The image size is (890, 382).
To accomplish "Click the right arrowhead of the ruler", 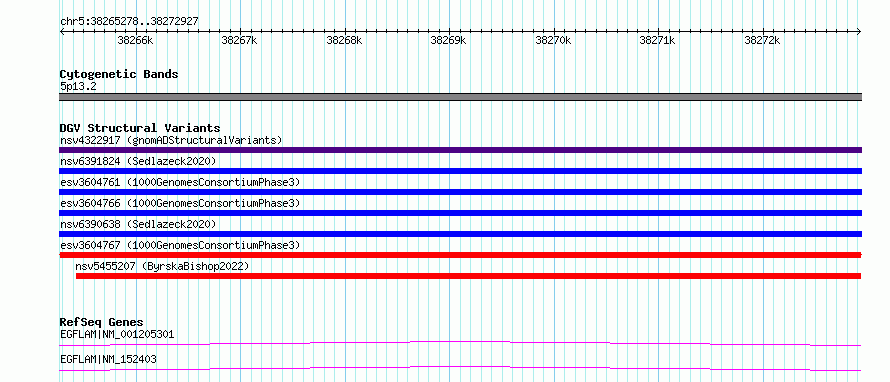I will click(859, 31).
